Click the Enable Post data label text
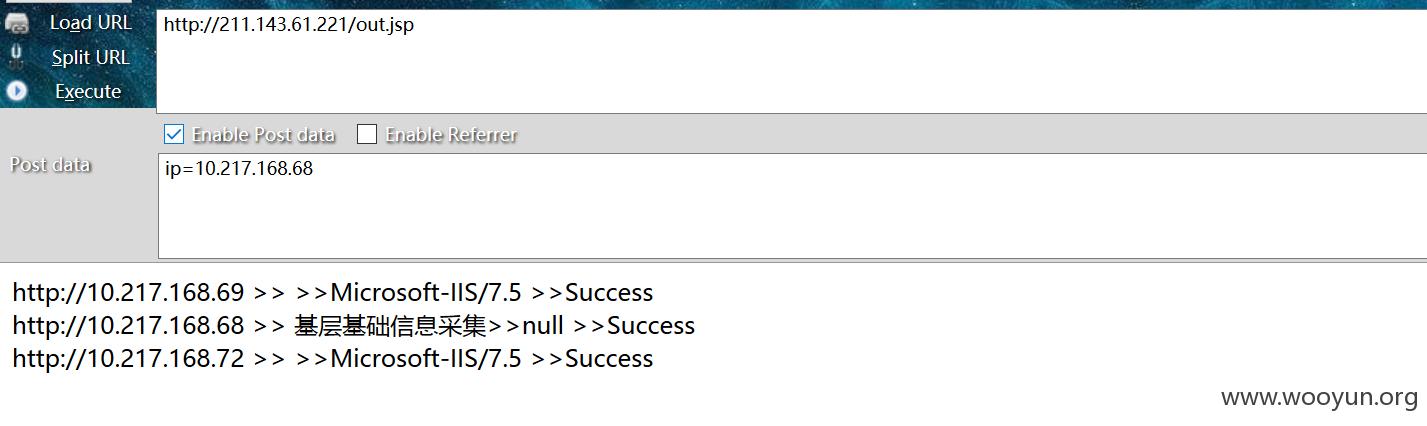Screen dimensions: 1427x426 264,134
